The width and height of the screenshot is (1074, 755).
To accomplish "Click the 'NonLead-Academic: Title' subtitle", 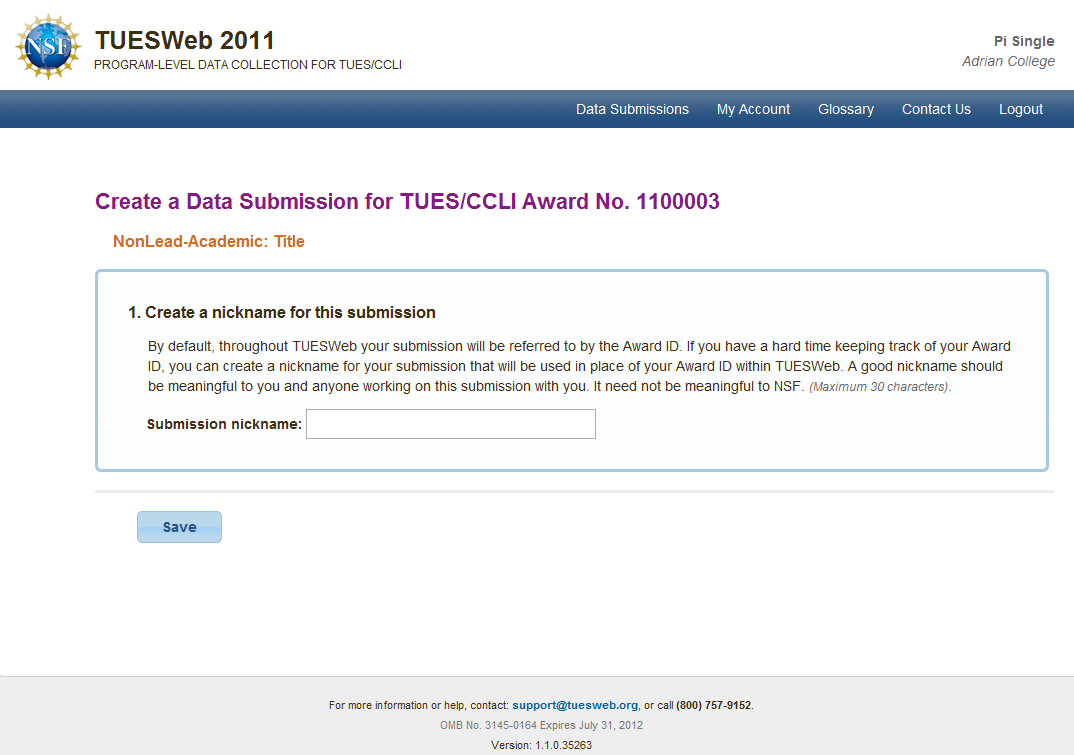I will 209,241.
